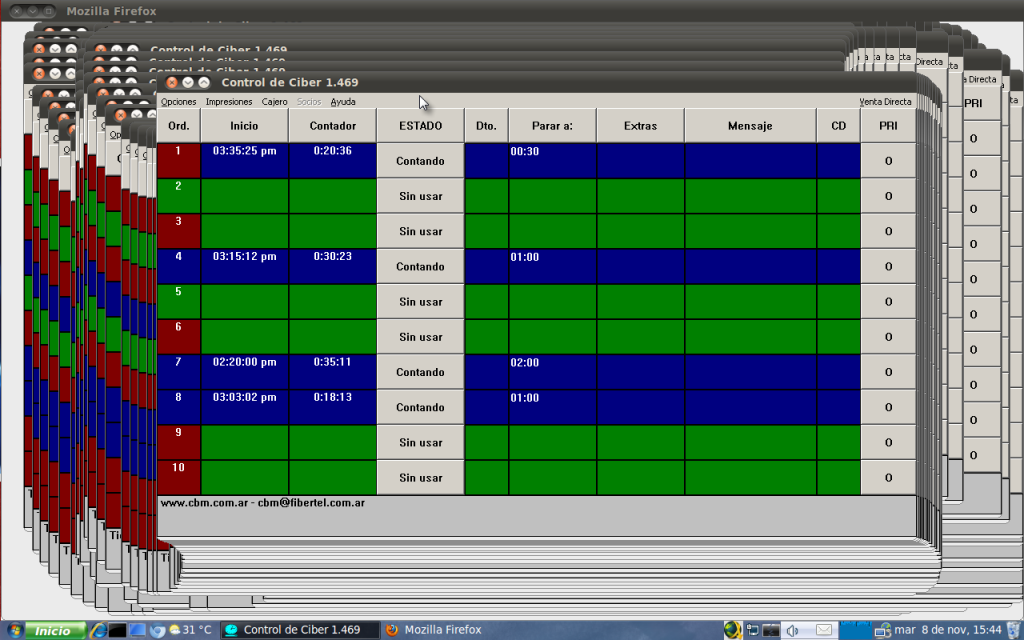The width and height of the screenshot is (1024, 640).
Task: Click Sin usar button for station 3
Action: coord(421,231)
